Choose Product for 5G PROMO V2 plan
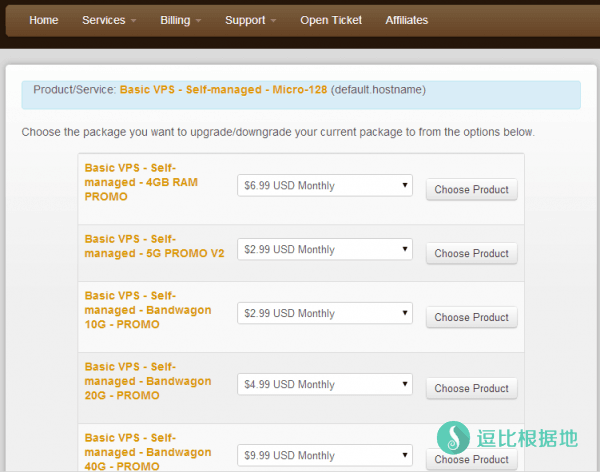600x472 pixels. coord(471,254)
